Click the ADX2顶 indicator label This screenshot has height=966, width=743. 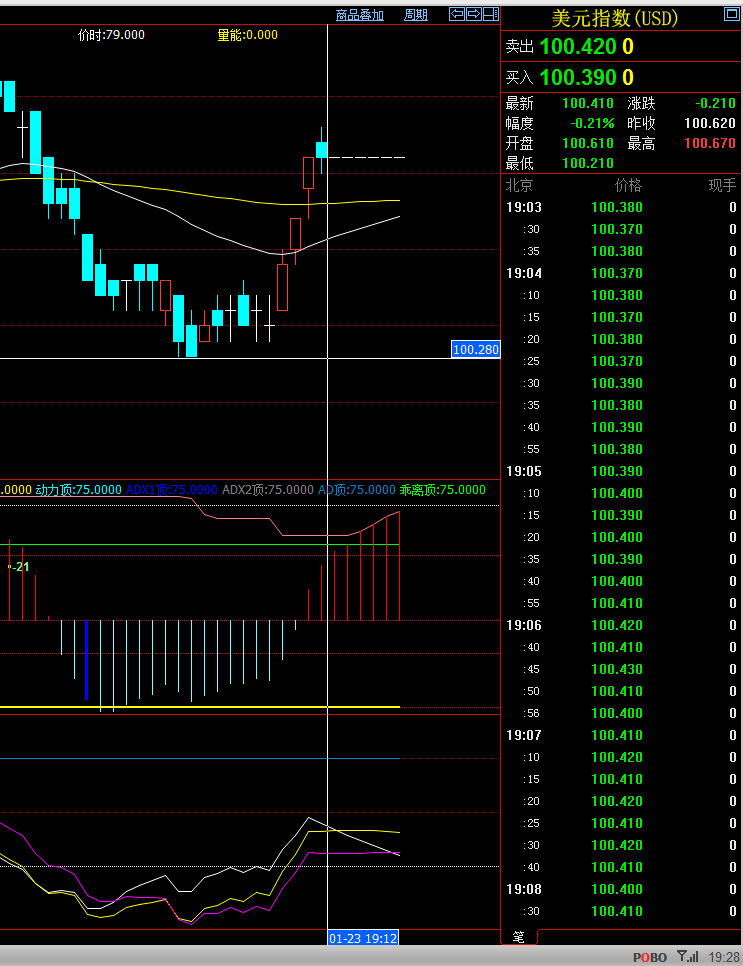point(267,490)
